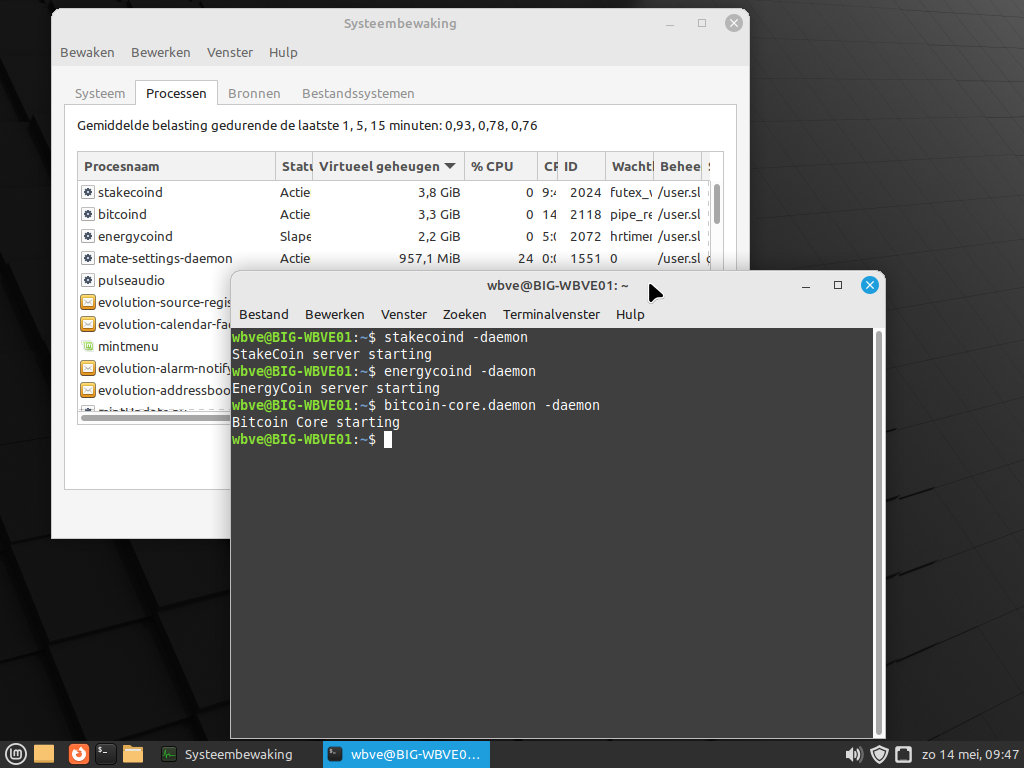Sort processes by the Procesnaam column
1024x768 pixels.
pyautogui.click(x=176, y=167)
